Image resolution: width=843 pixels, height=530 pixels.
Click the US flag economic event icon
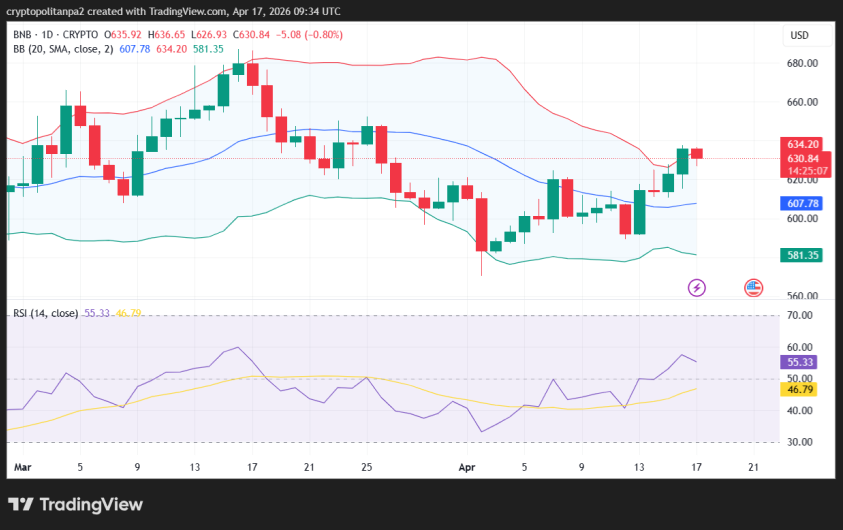(754, 288)
